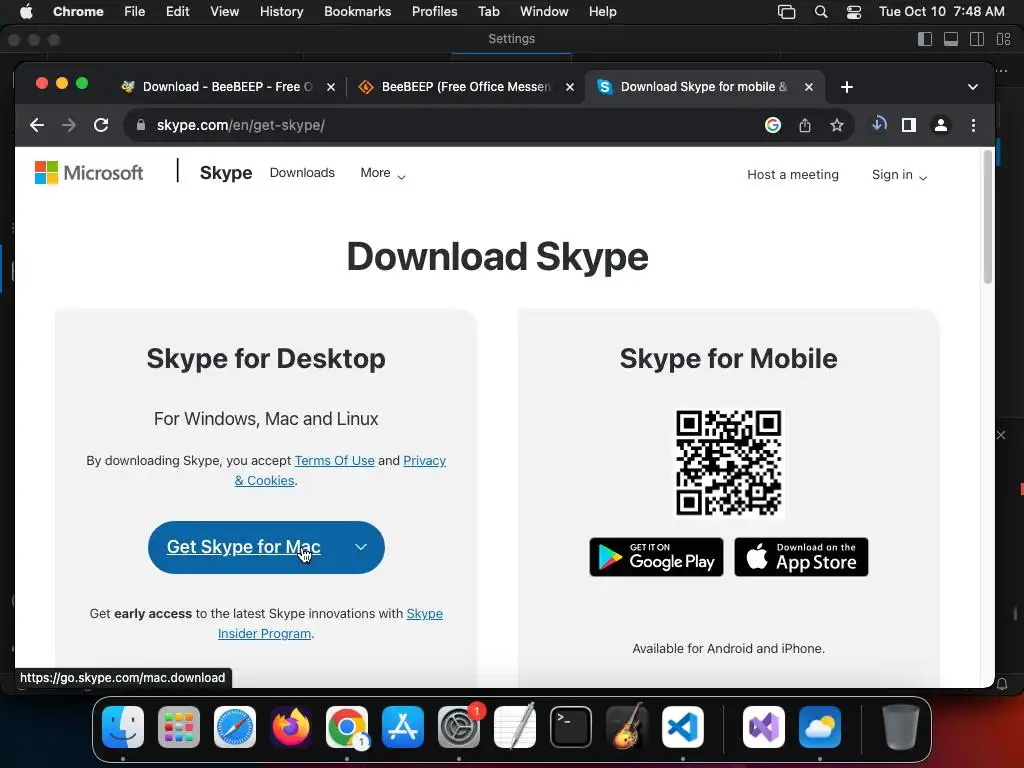Open tab search chevron in tab strip
This screenshot has height=768, width=1024.
[972, 87]
